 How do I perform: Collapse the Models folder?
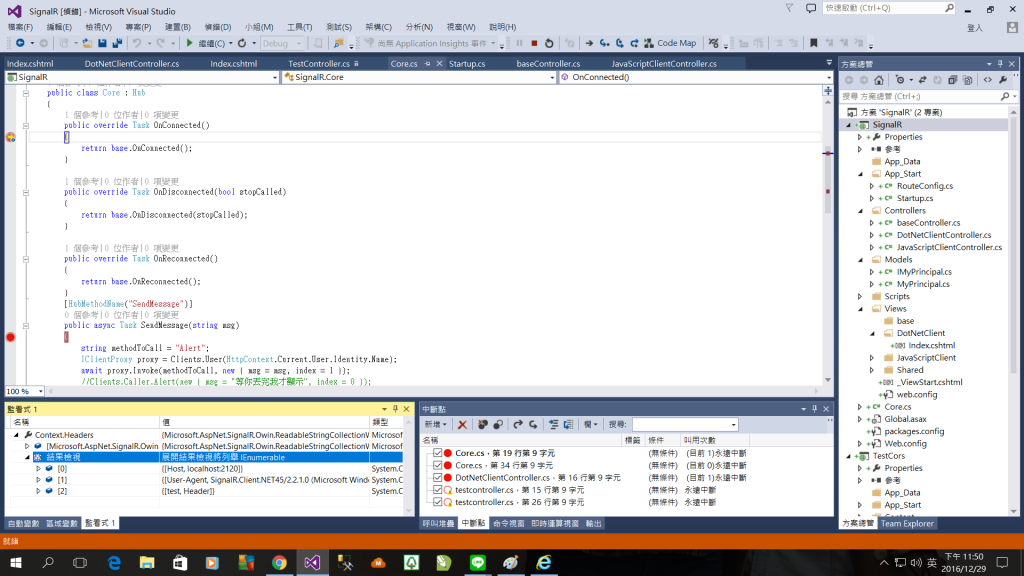pos(860,260)
